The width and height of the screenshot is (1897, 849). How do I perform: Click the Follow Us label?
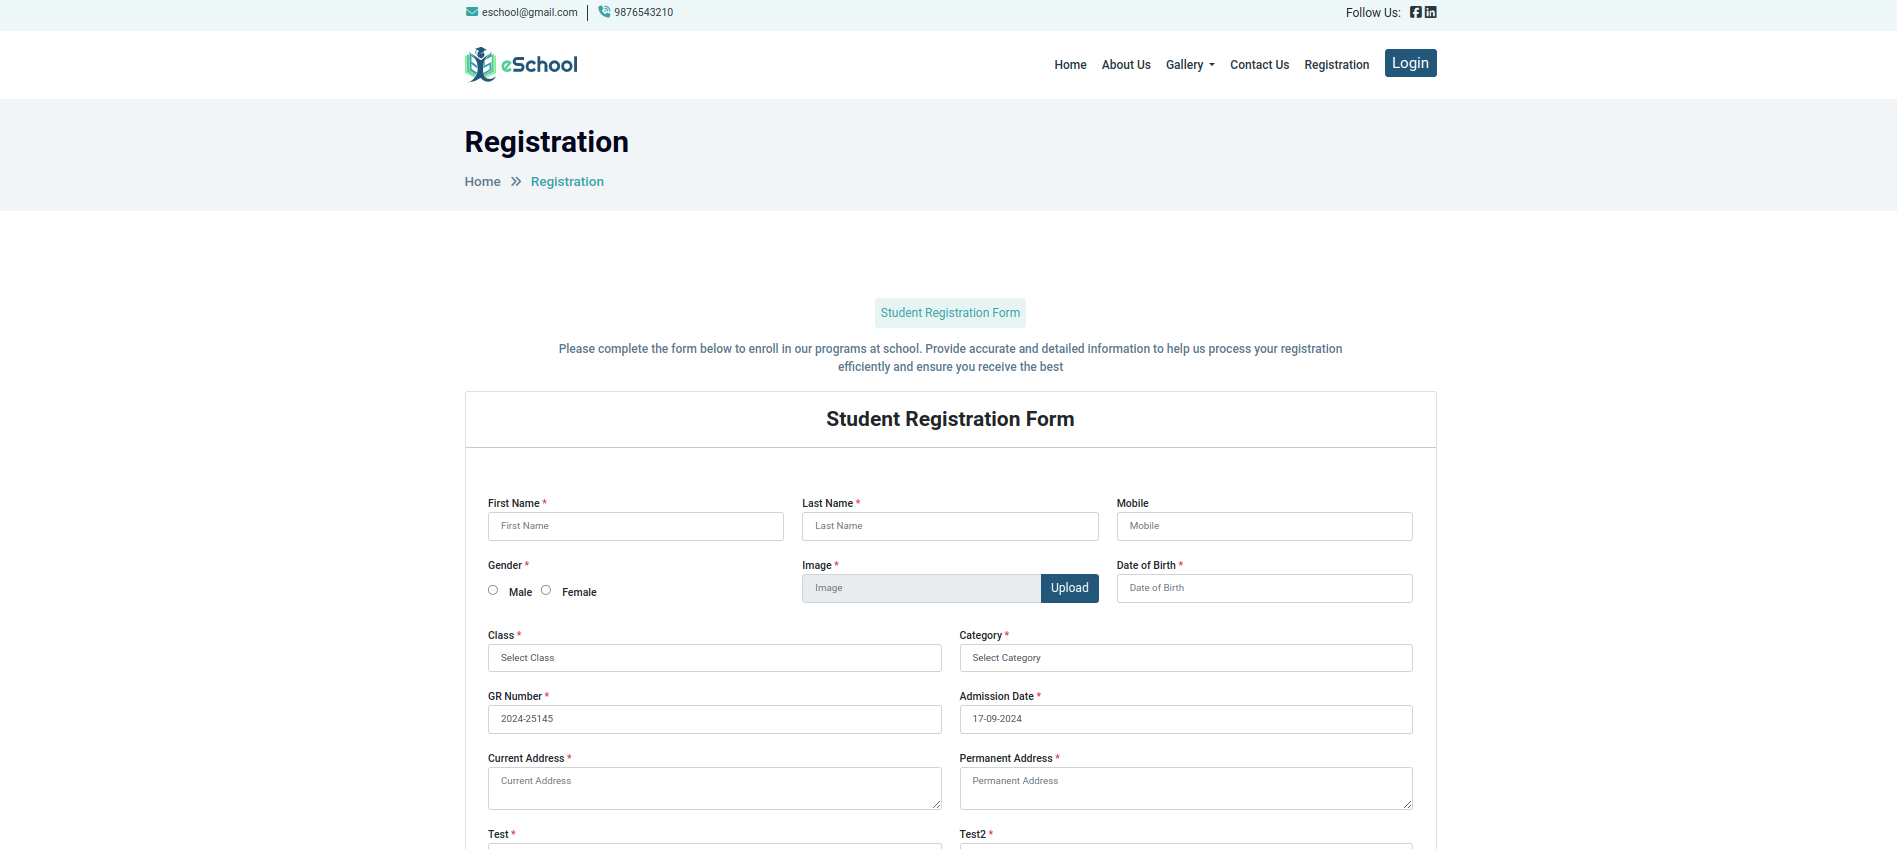coord(1373,13)
